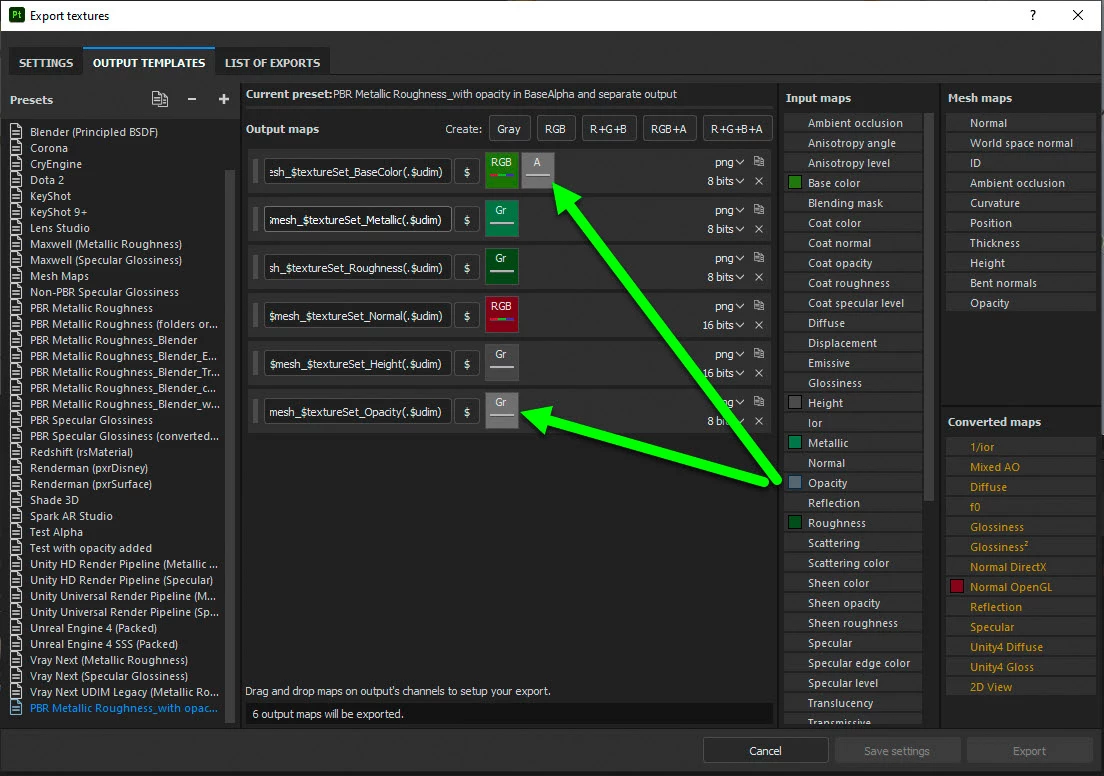This screenshot has width=1104, height=776.
Task: Duplicate the BaseColor output map
Action: pyautogui.click(x=758, y=161)
